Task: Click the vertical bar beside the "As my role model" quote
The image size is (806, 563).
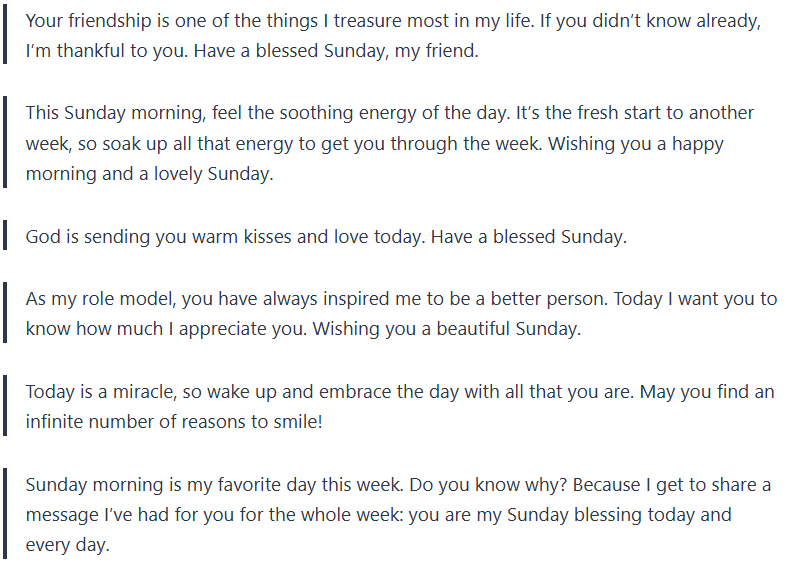Action: [x=5, y=314]
